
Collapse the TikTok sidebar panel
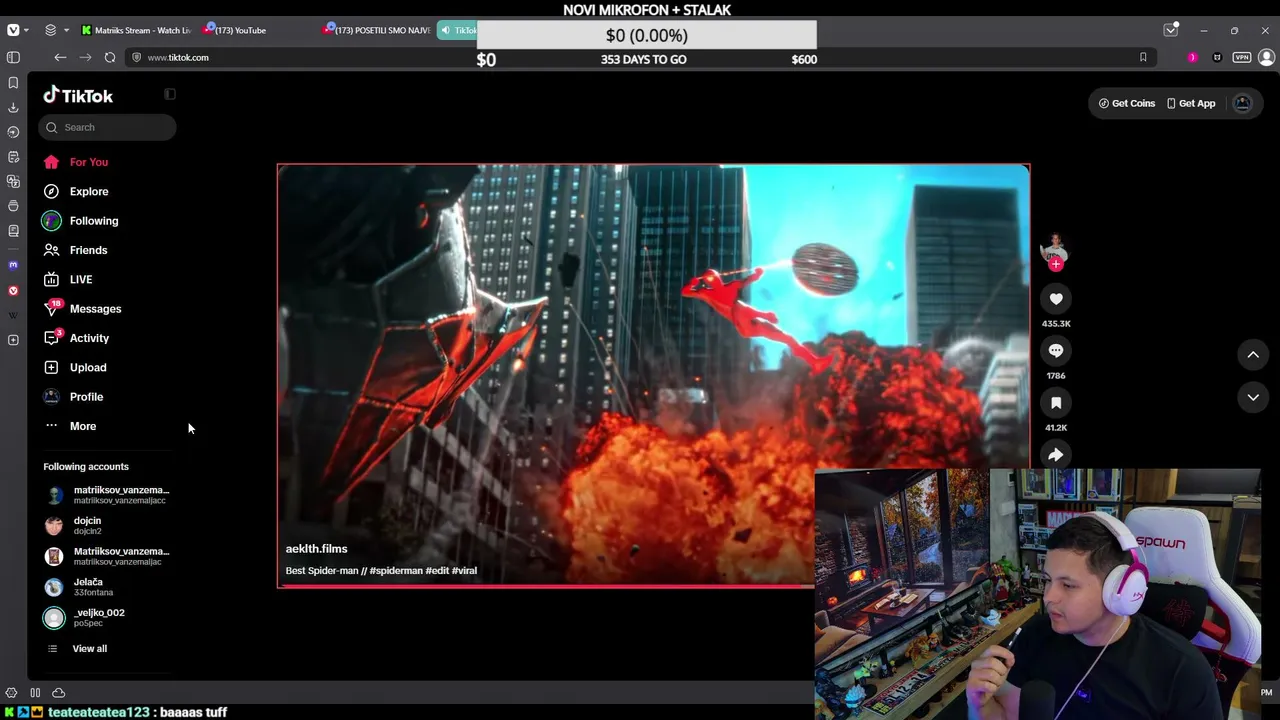(x=170, y=94)
